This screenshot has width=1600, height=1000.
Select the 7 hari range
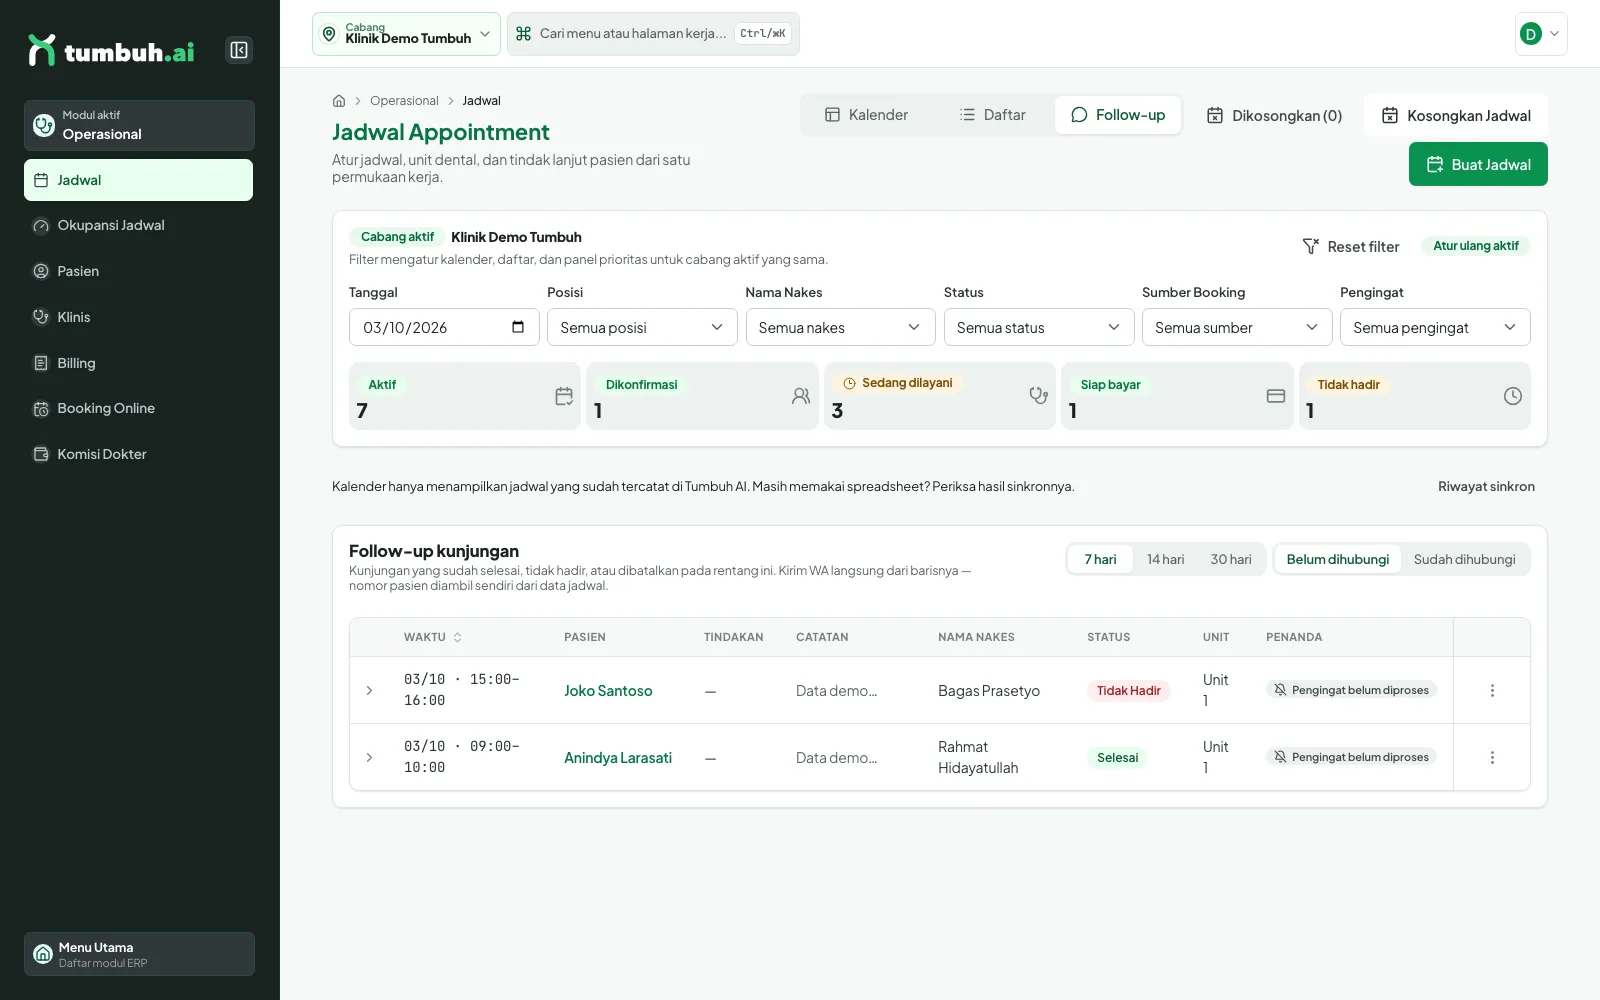click(x=1100, y=559)
